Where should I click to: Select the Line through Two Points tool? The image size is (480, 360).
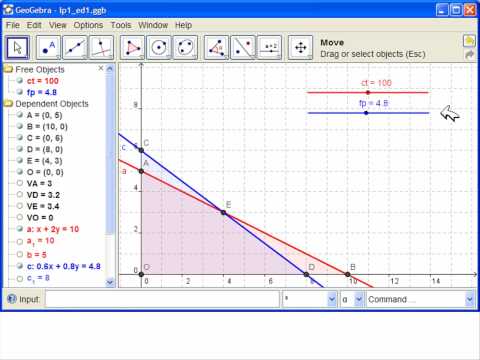tap(75, 48)
